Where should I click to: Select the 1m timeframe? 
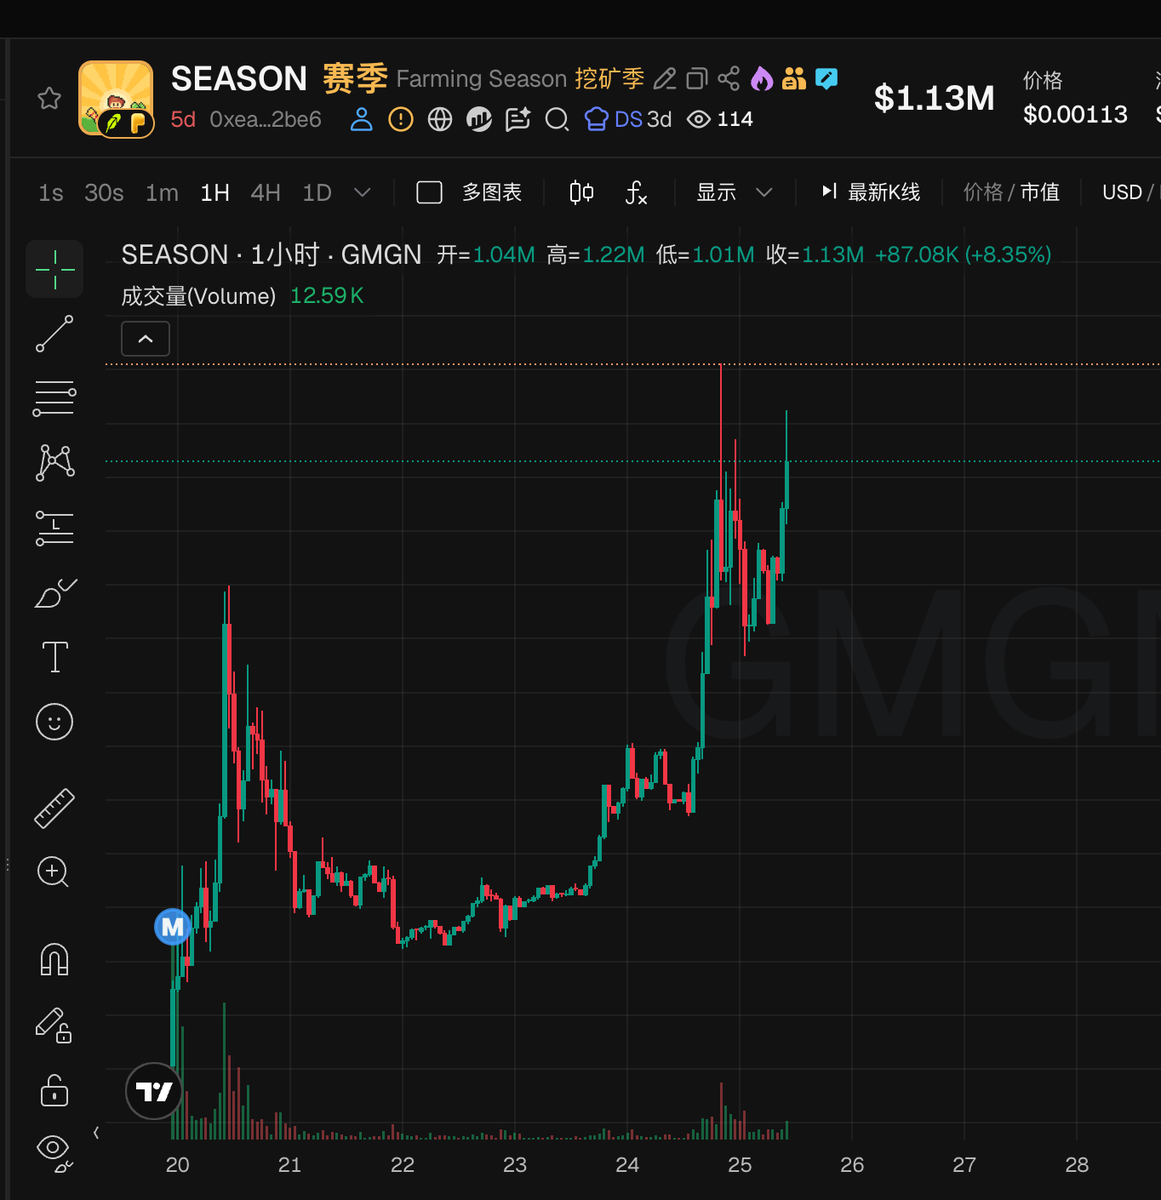(x=162, y=193)
